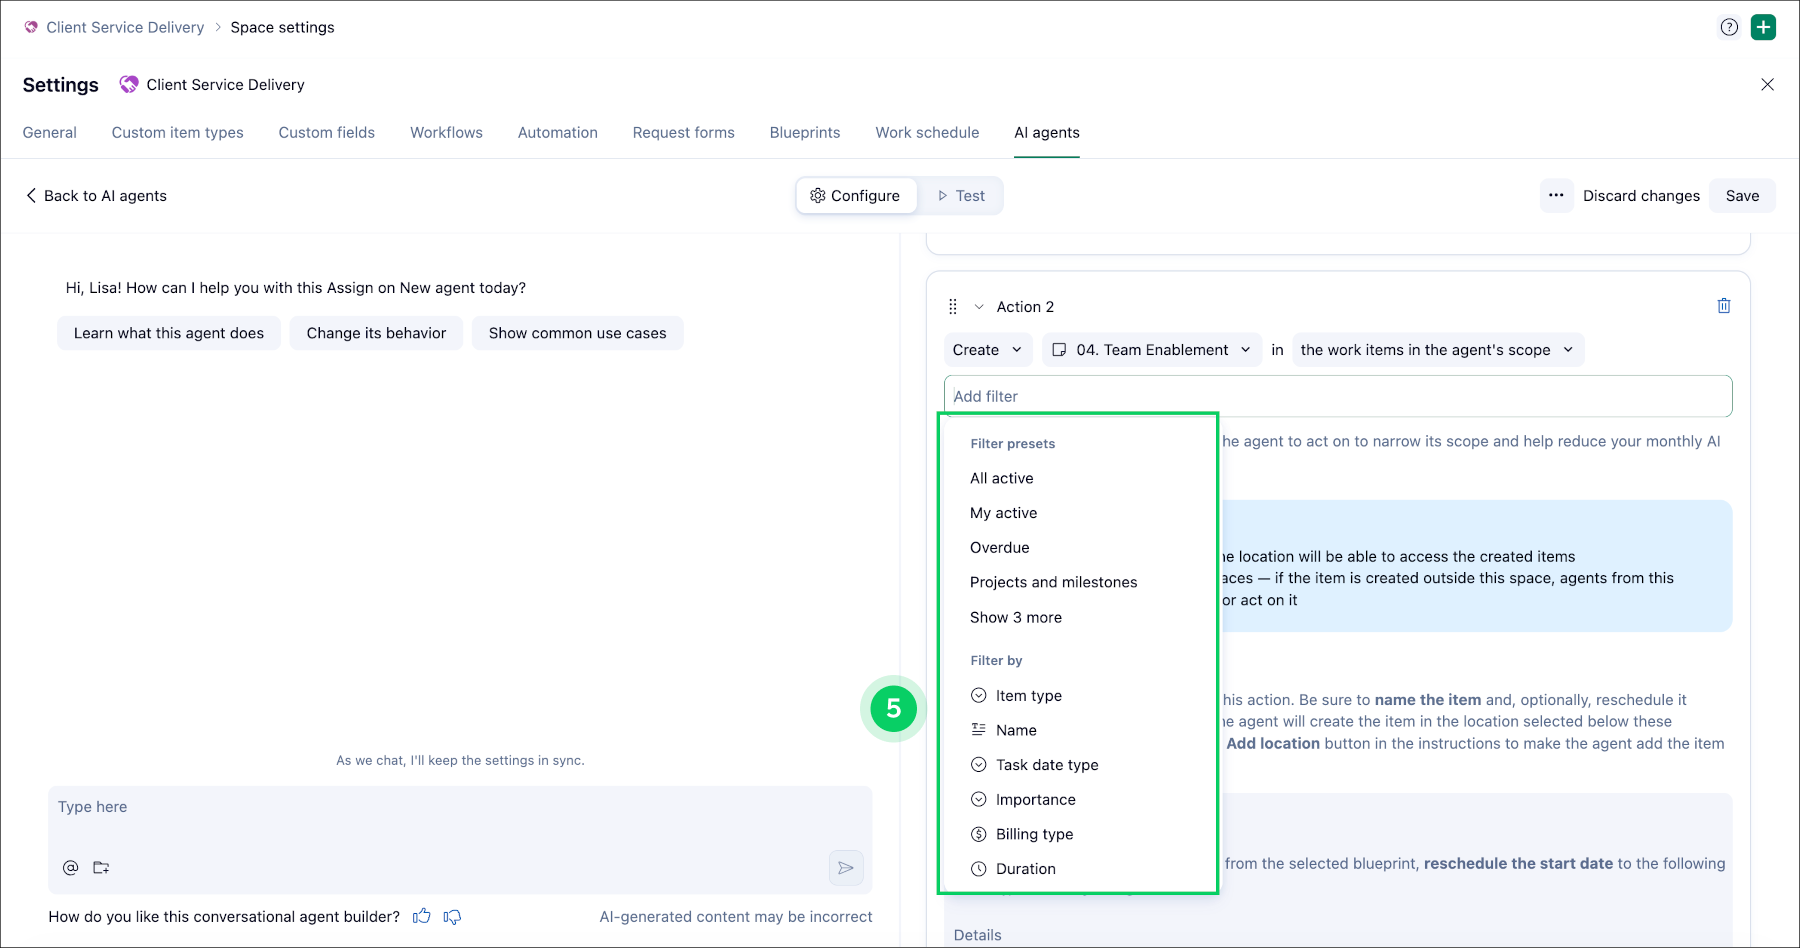Expand Show 3 more presets

[x=1016, y=618]
